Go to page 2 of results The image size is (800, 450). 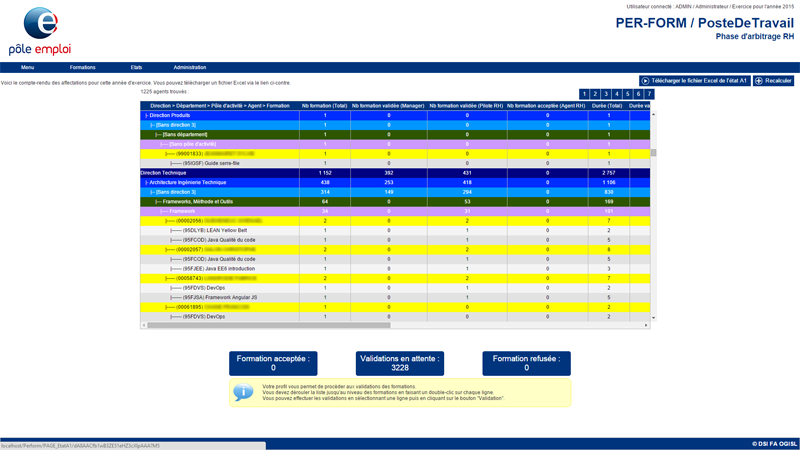click(595, 94)
